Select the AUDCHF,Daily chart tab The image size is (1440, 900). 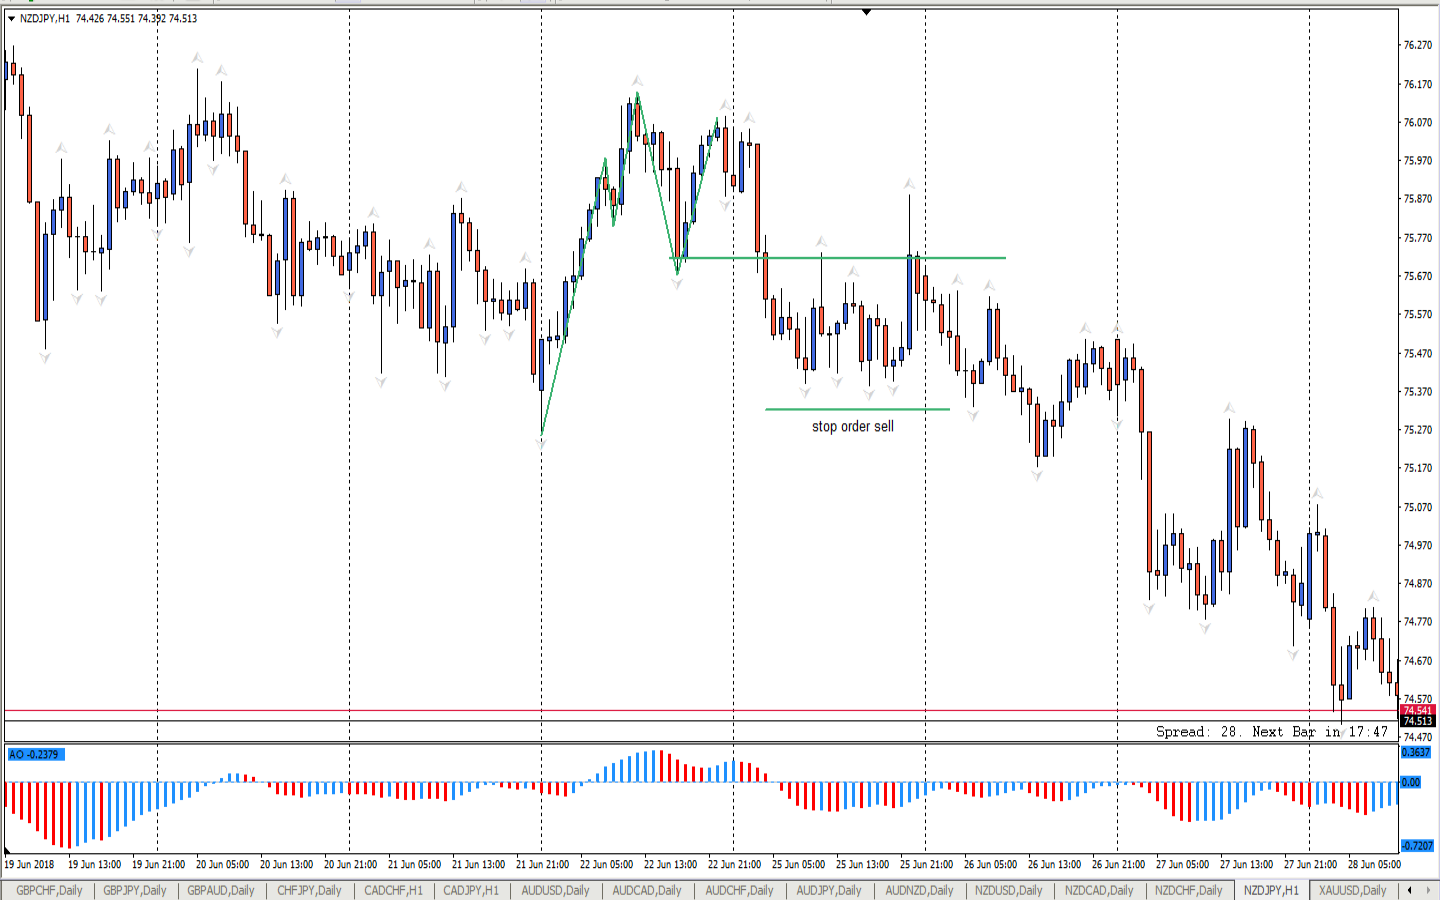point(739,890)
